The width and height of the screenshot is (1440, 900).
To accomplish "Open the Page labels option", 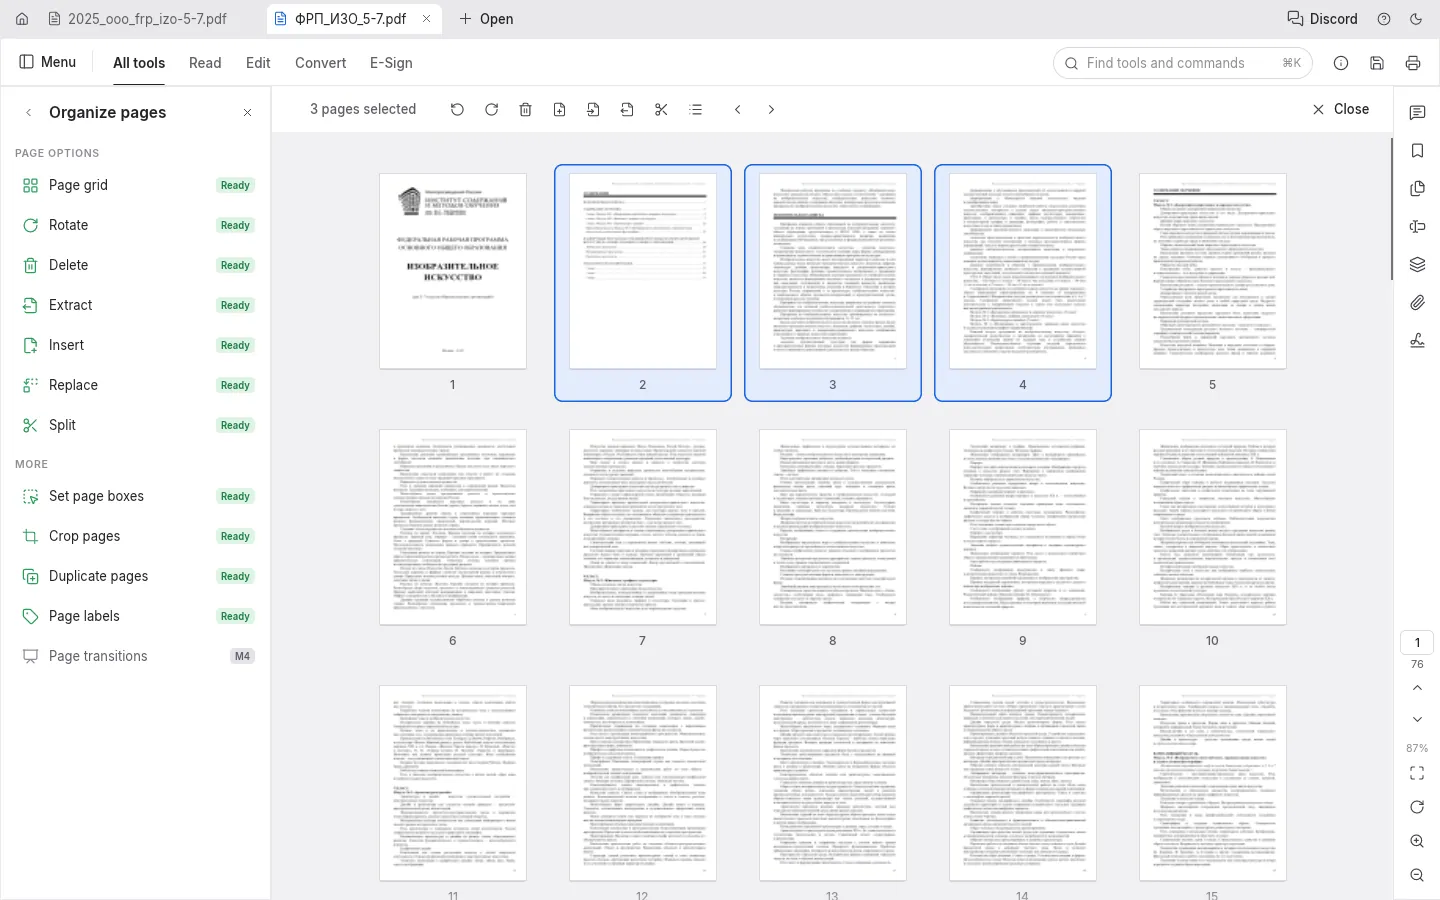I will [x=138, y=616].
